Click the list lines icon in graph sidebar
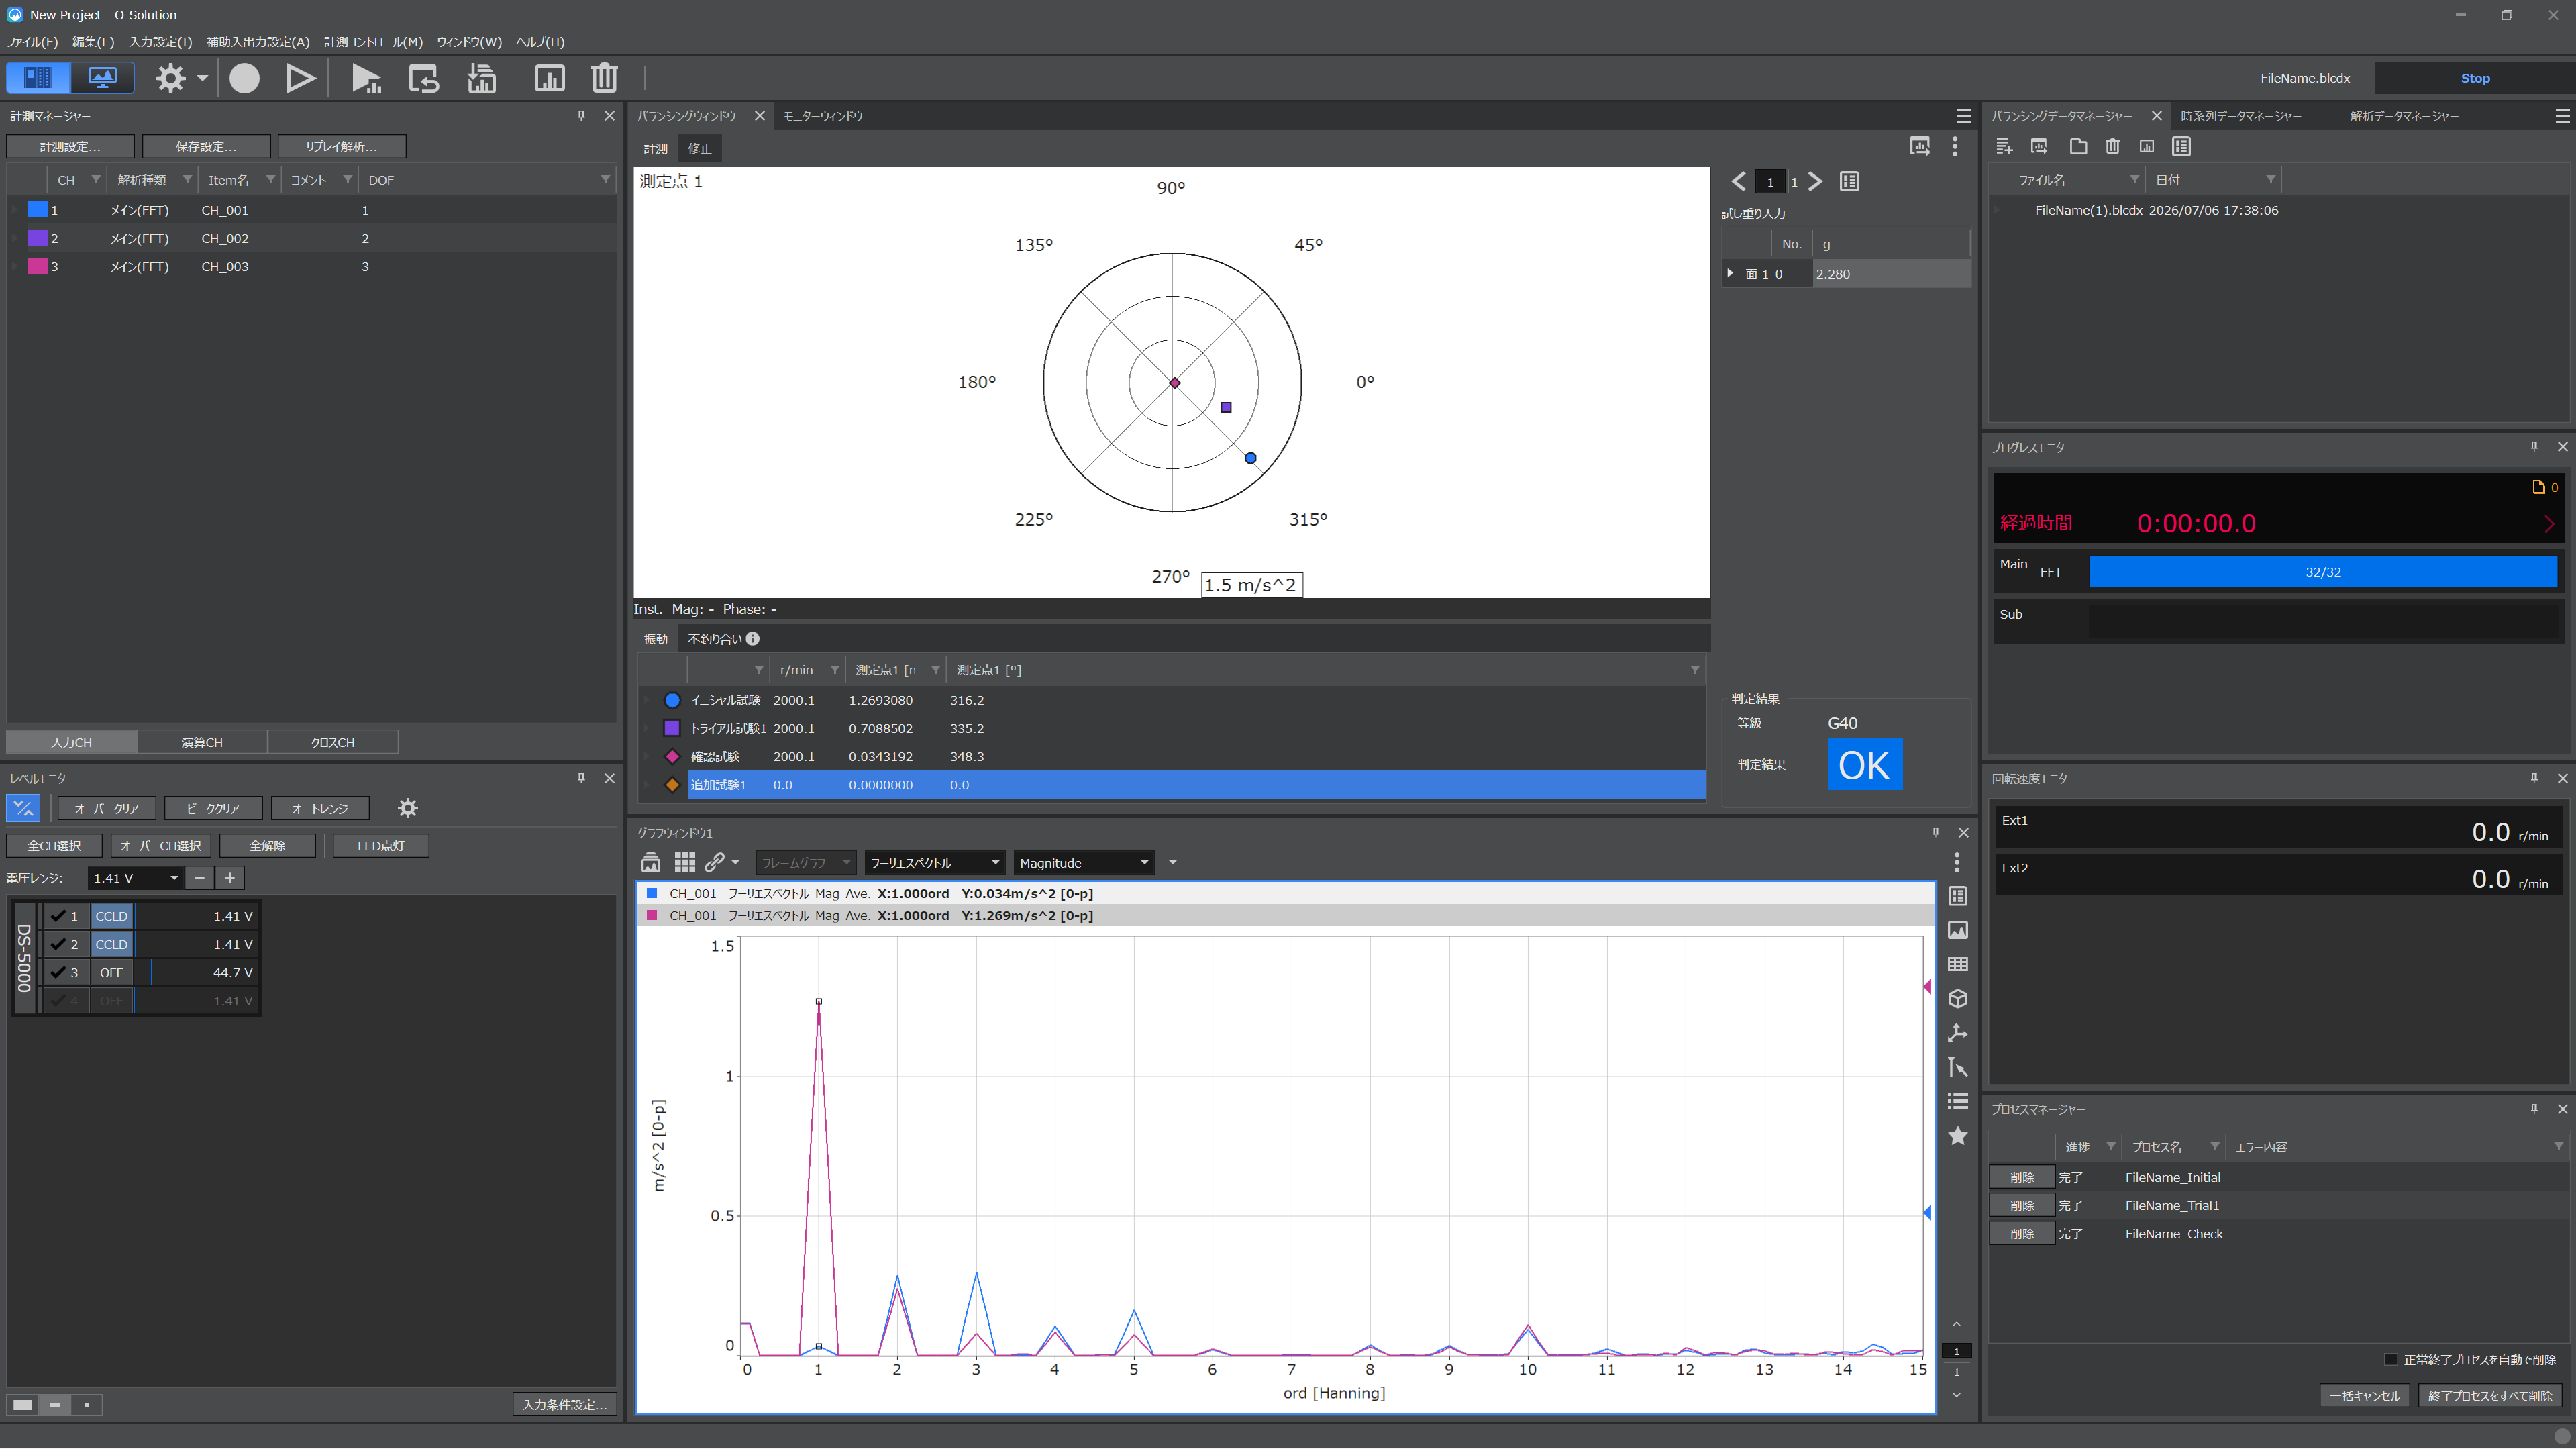 1958,1101
